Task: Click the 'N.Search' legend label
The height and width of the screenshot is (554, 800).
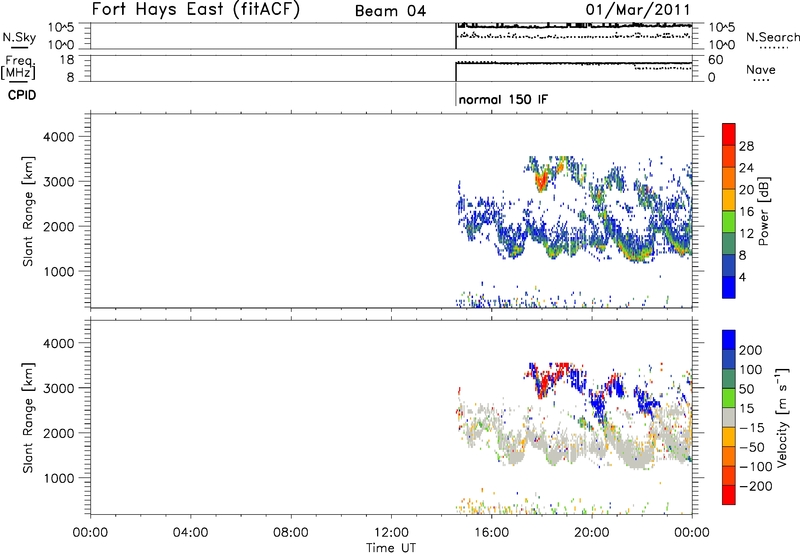Action: (x=772, y=37)
